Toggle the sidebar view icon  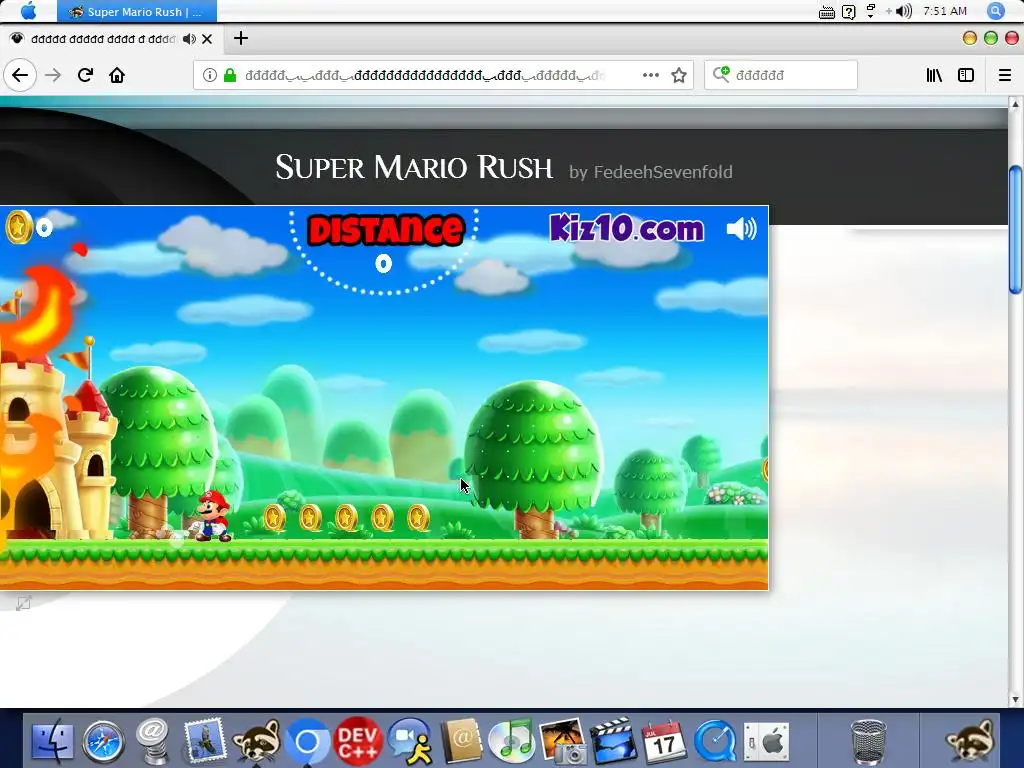pyautogui.click(x=966, y=75)
